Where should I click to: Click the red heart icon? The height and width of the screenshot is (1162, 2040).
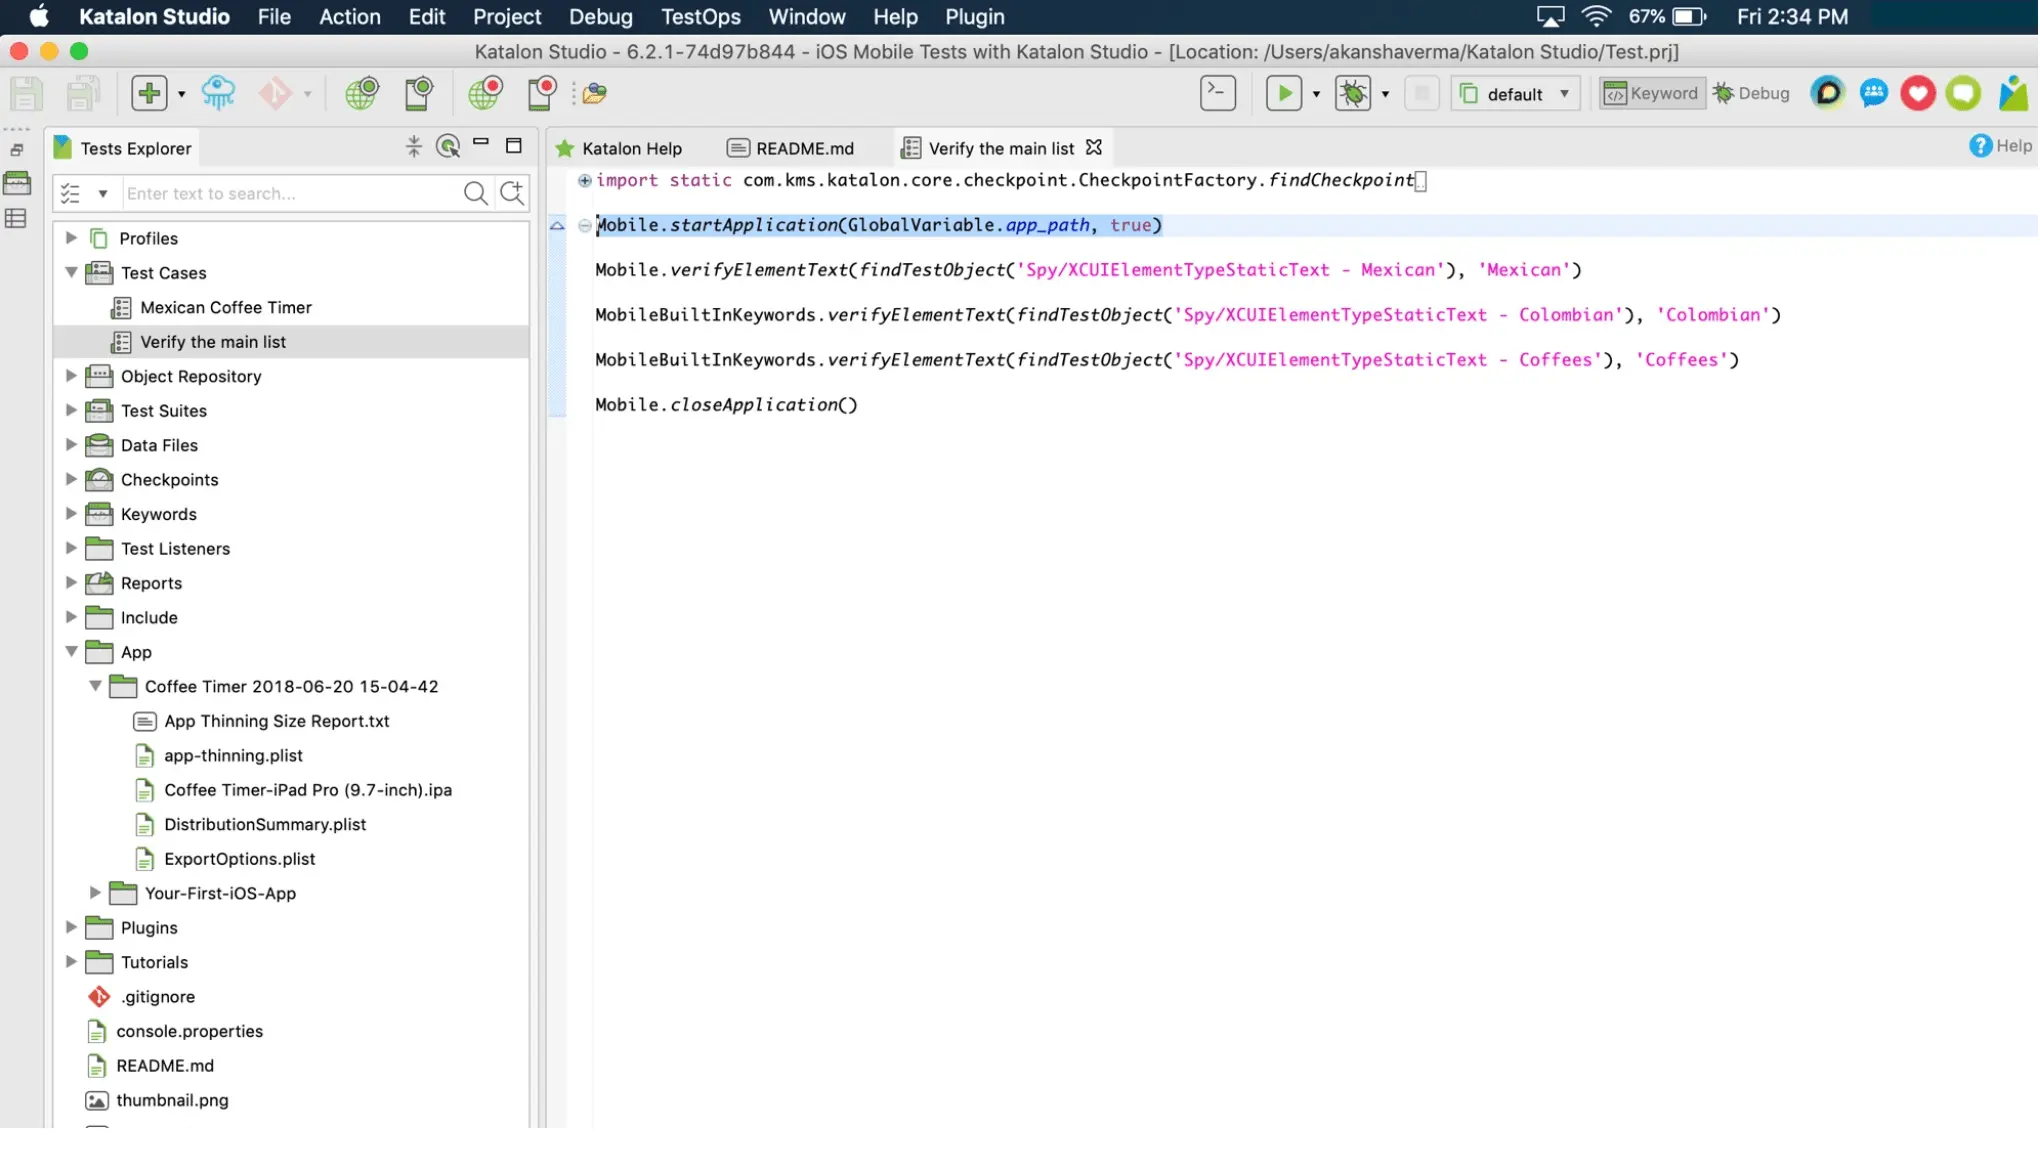click(x=1917, y=93)
